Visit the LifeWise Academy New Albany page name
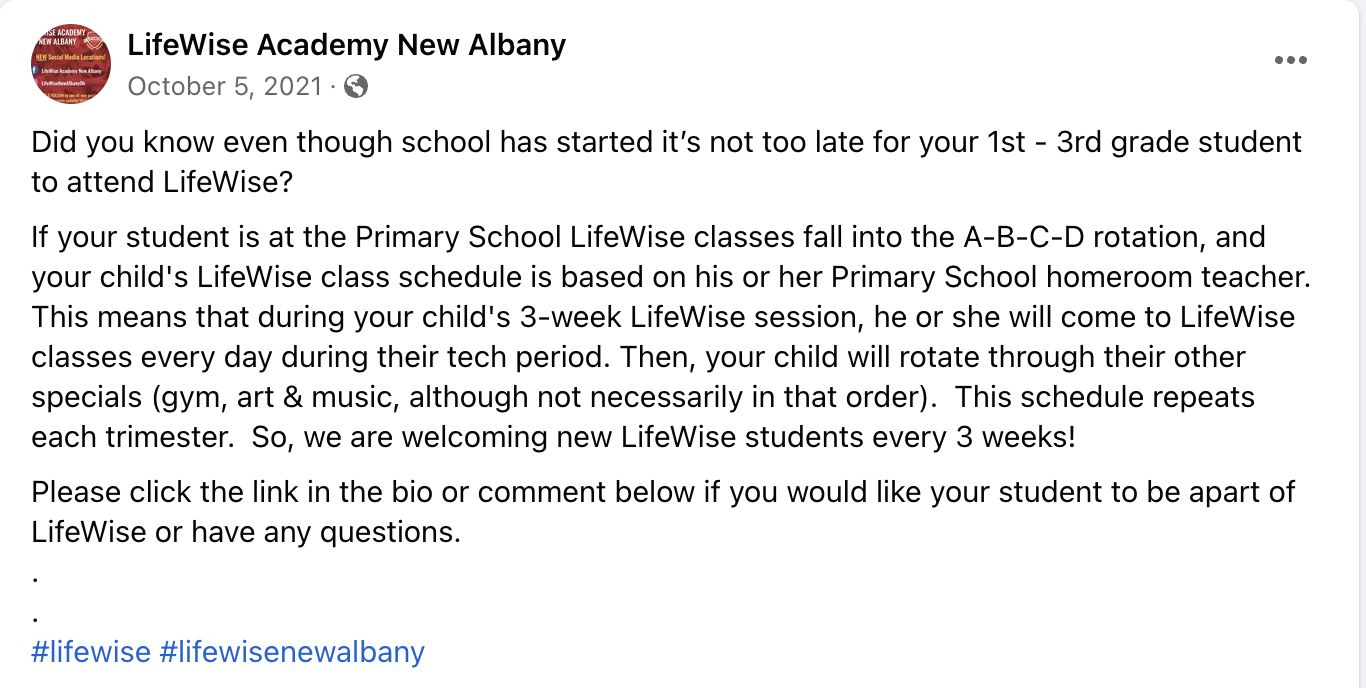The height and width of the screenshot is (688, 1366). 347,45
